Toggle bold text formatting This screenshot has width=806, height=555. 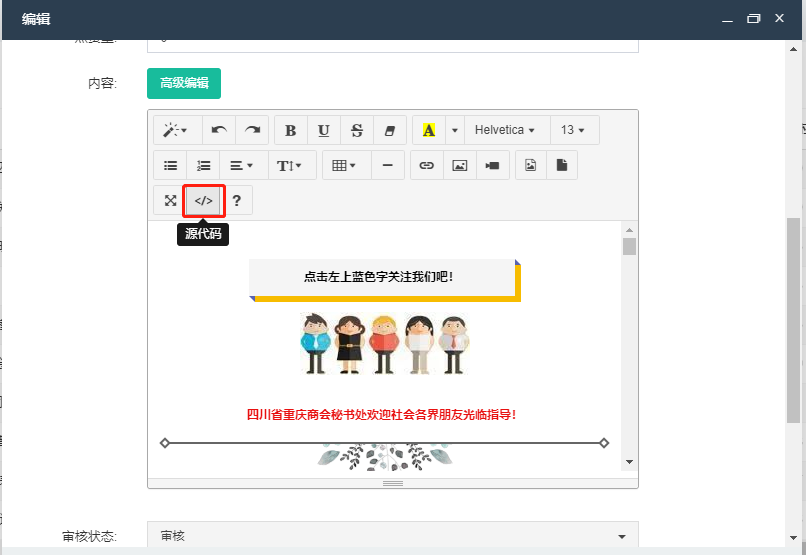[291, 130]
